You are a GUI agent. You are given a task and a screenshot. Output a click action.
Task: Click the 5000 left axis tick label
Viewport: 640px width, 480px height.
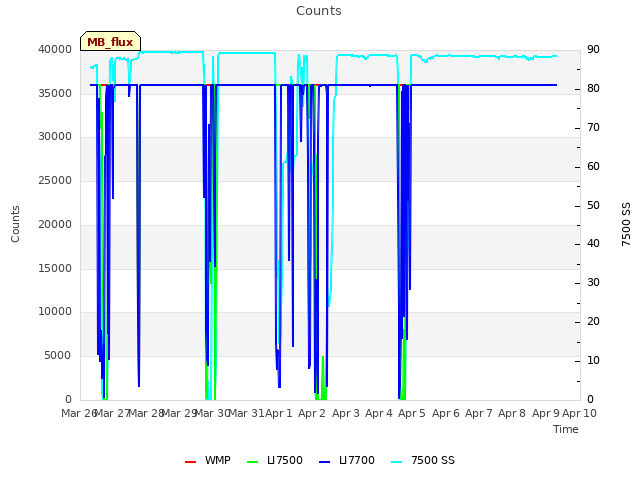(58, 356)
